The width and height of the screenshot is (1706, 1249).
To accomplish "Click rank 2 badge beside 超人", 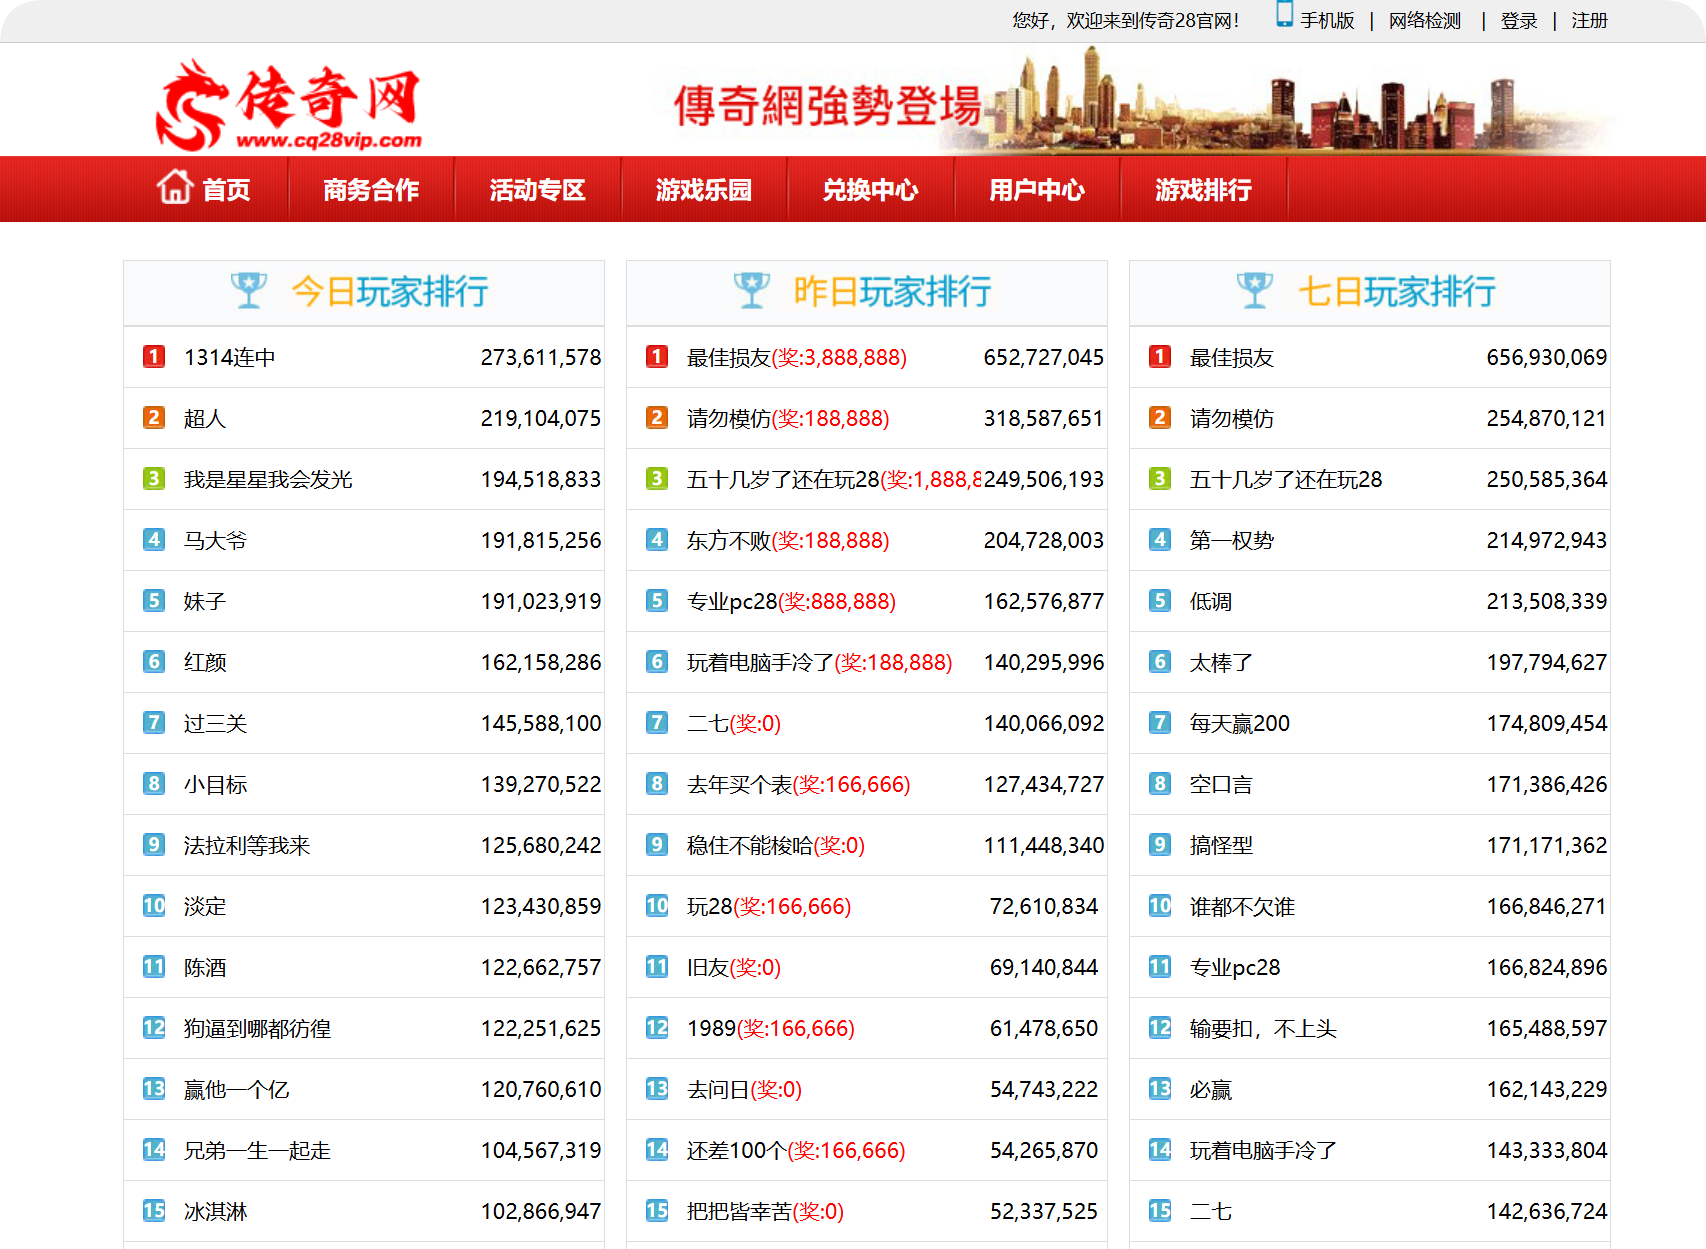I will pyautogui.click(x=154, y=418).
